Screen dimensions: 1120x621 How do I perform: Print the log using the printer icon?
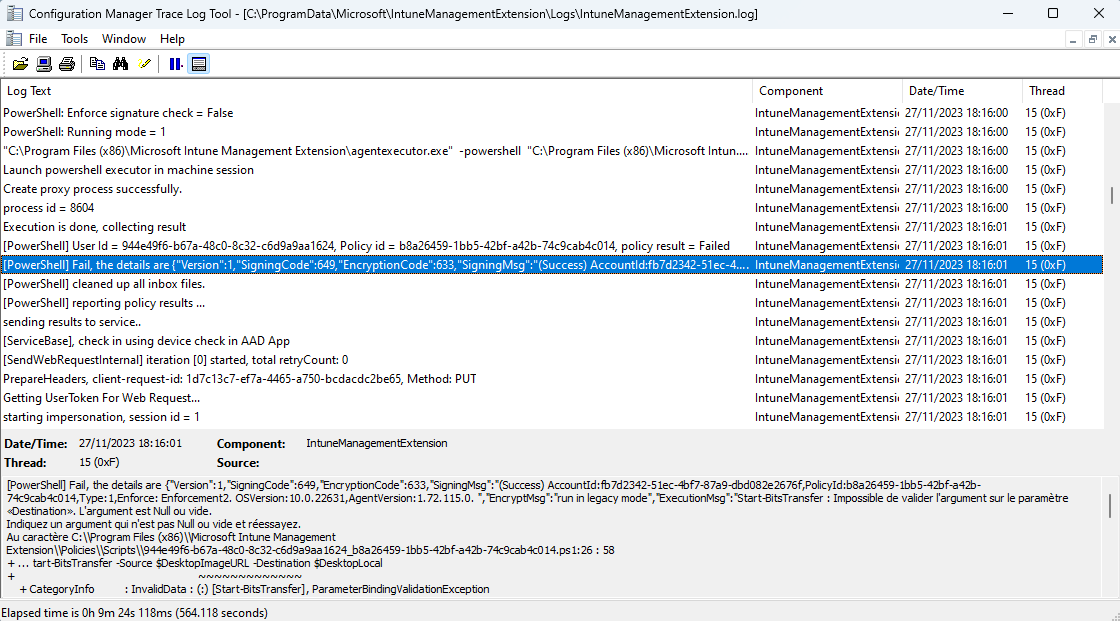[x=66, y=63]
